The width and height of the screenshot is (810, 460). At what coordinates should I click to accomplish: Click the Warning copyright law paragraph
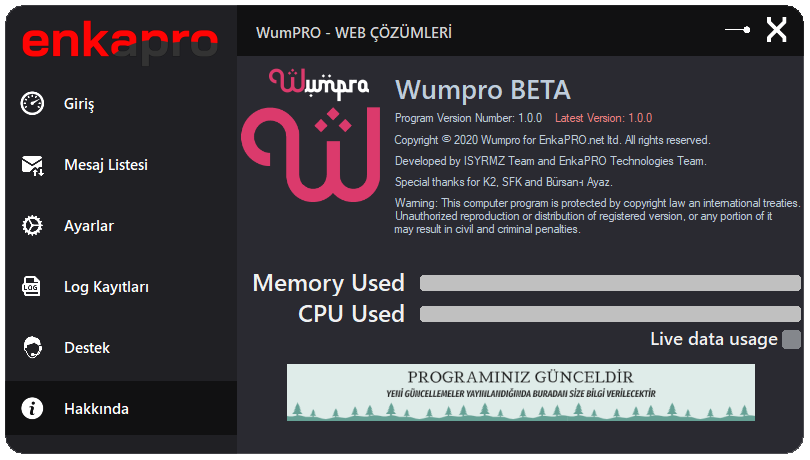[598, 216]
